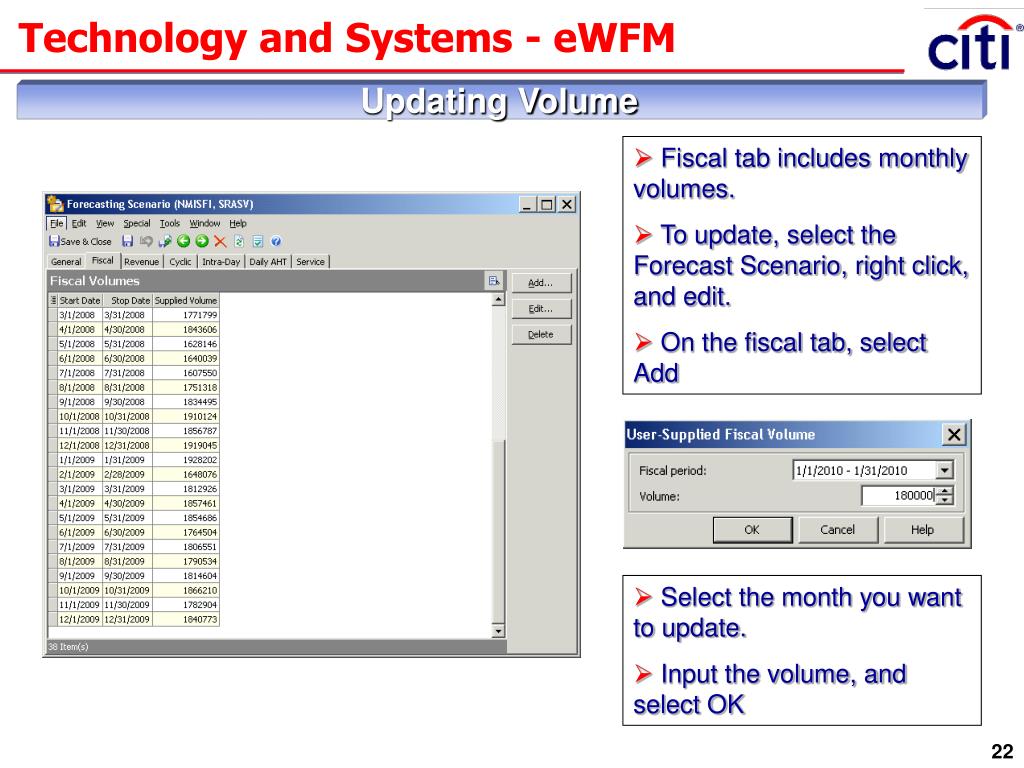Click Help in the fiscal volume dialog

[x=923, y=530]
